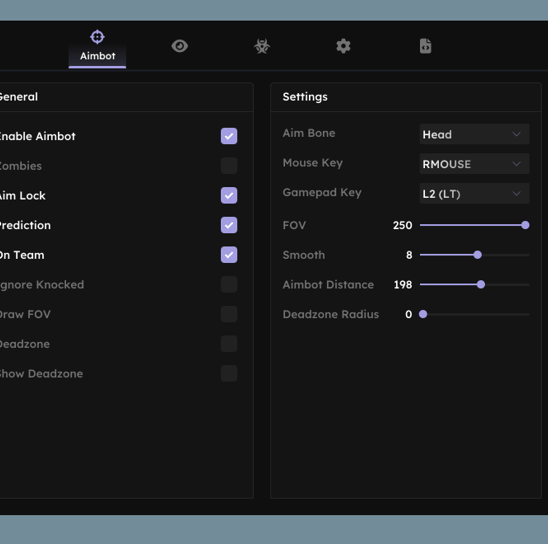This screenshot has height=544, width=548.
Task: Open the eye icon visuals tab
Action: point(180,46)
